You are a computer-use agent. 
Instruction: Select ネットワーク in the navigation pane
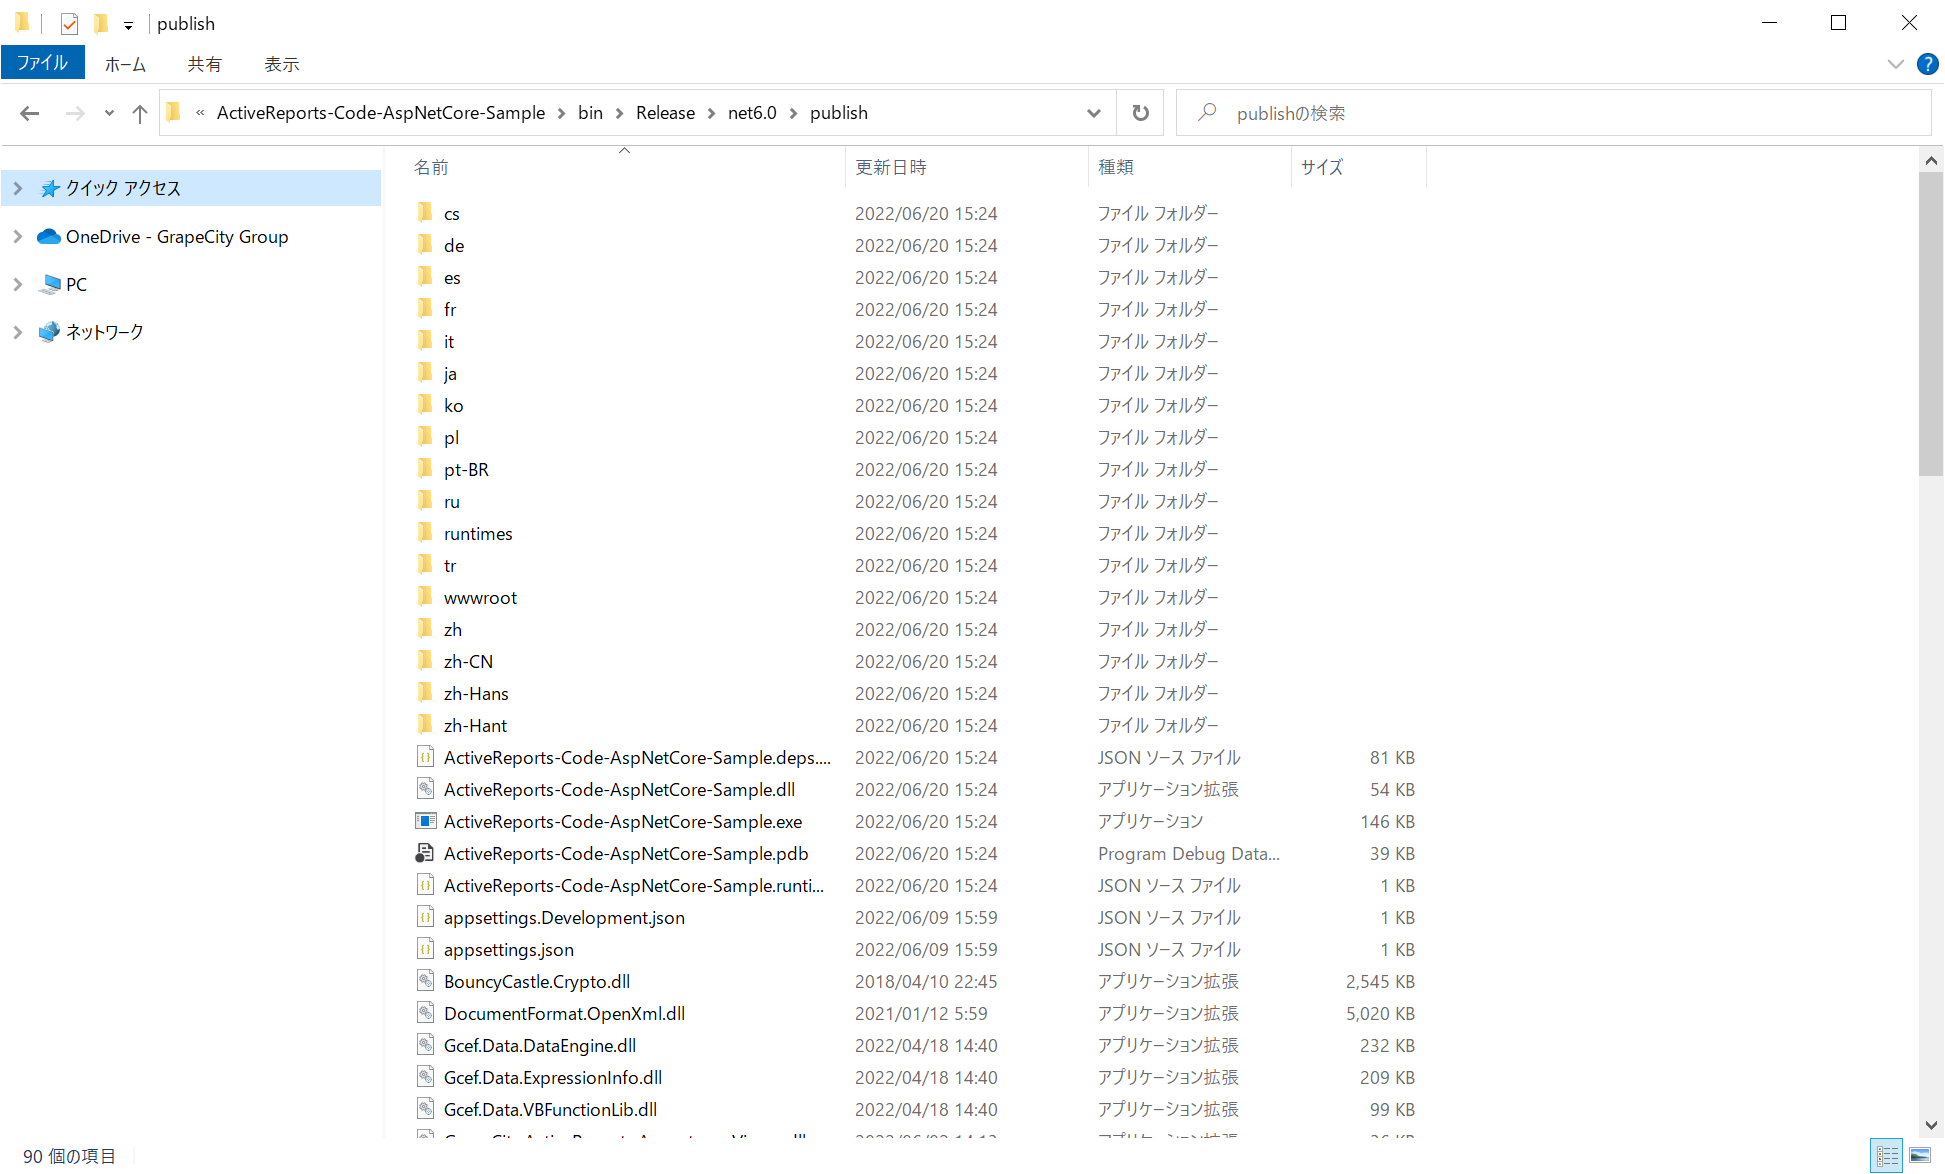point(105,332)
